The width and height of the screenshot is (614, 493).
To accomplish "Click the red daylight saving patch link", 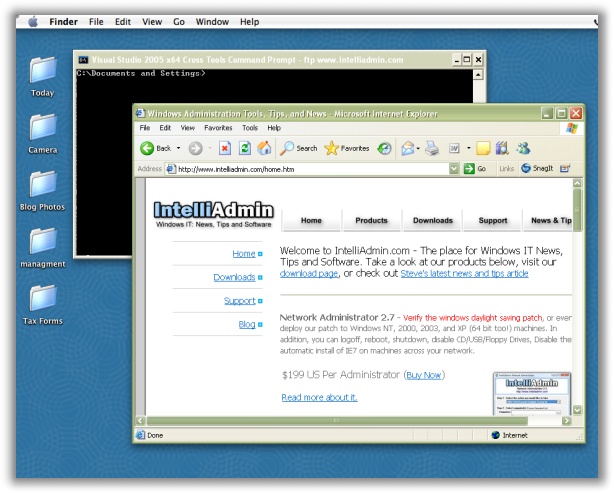I will pyautogui.click(x=473, y=318).
